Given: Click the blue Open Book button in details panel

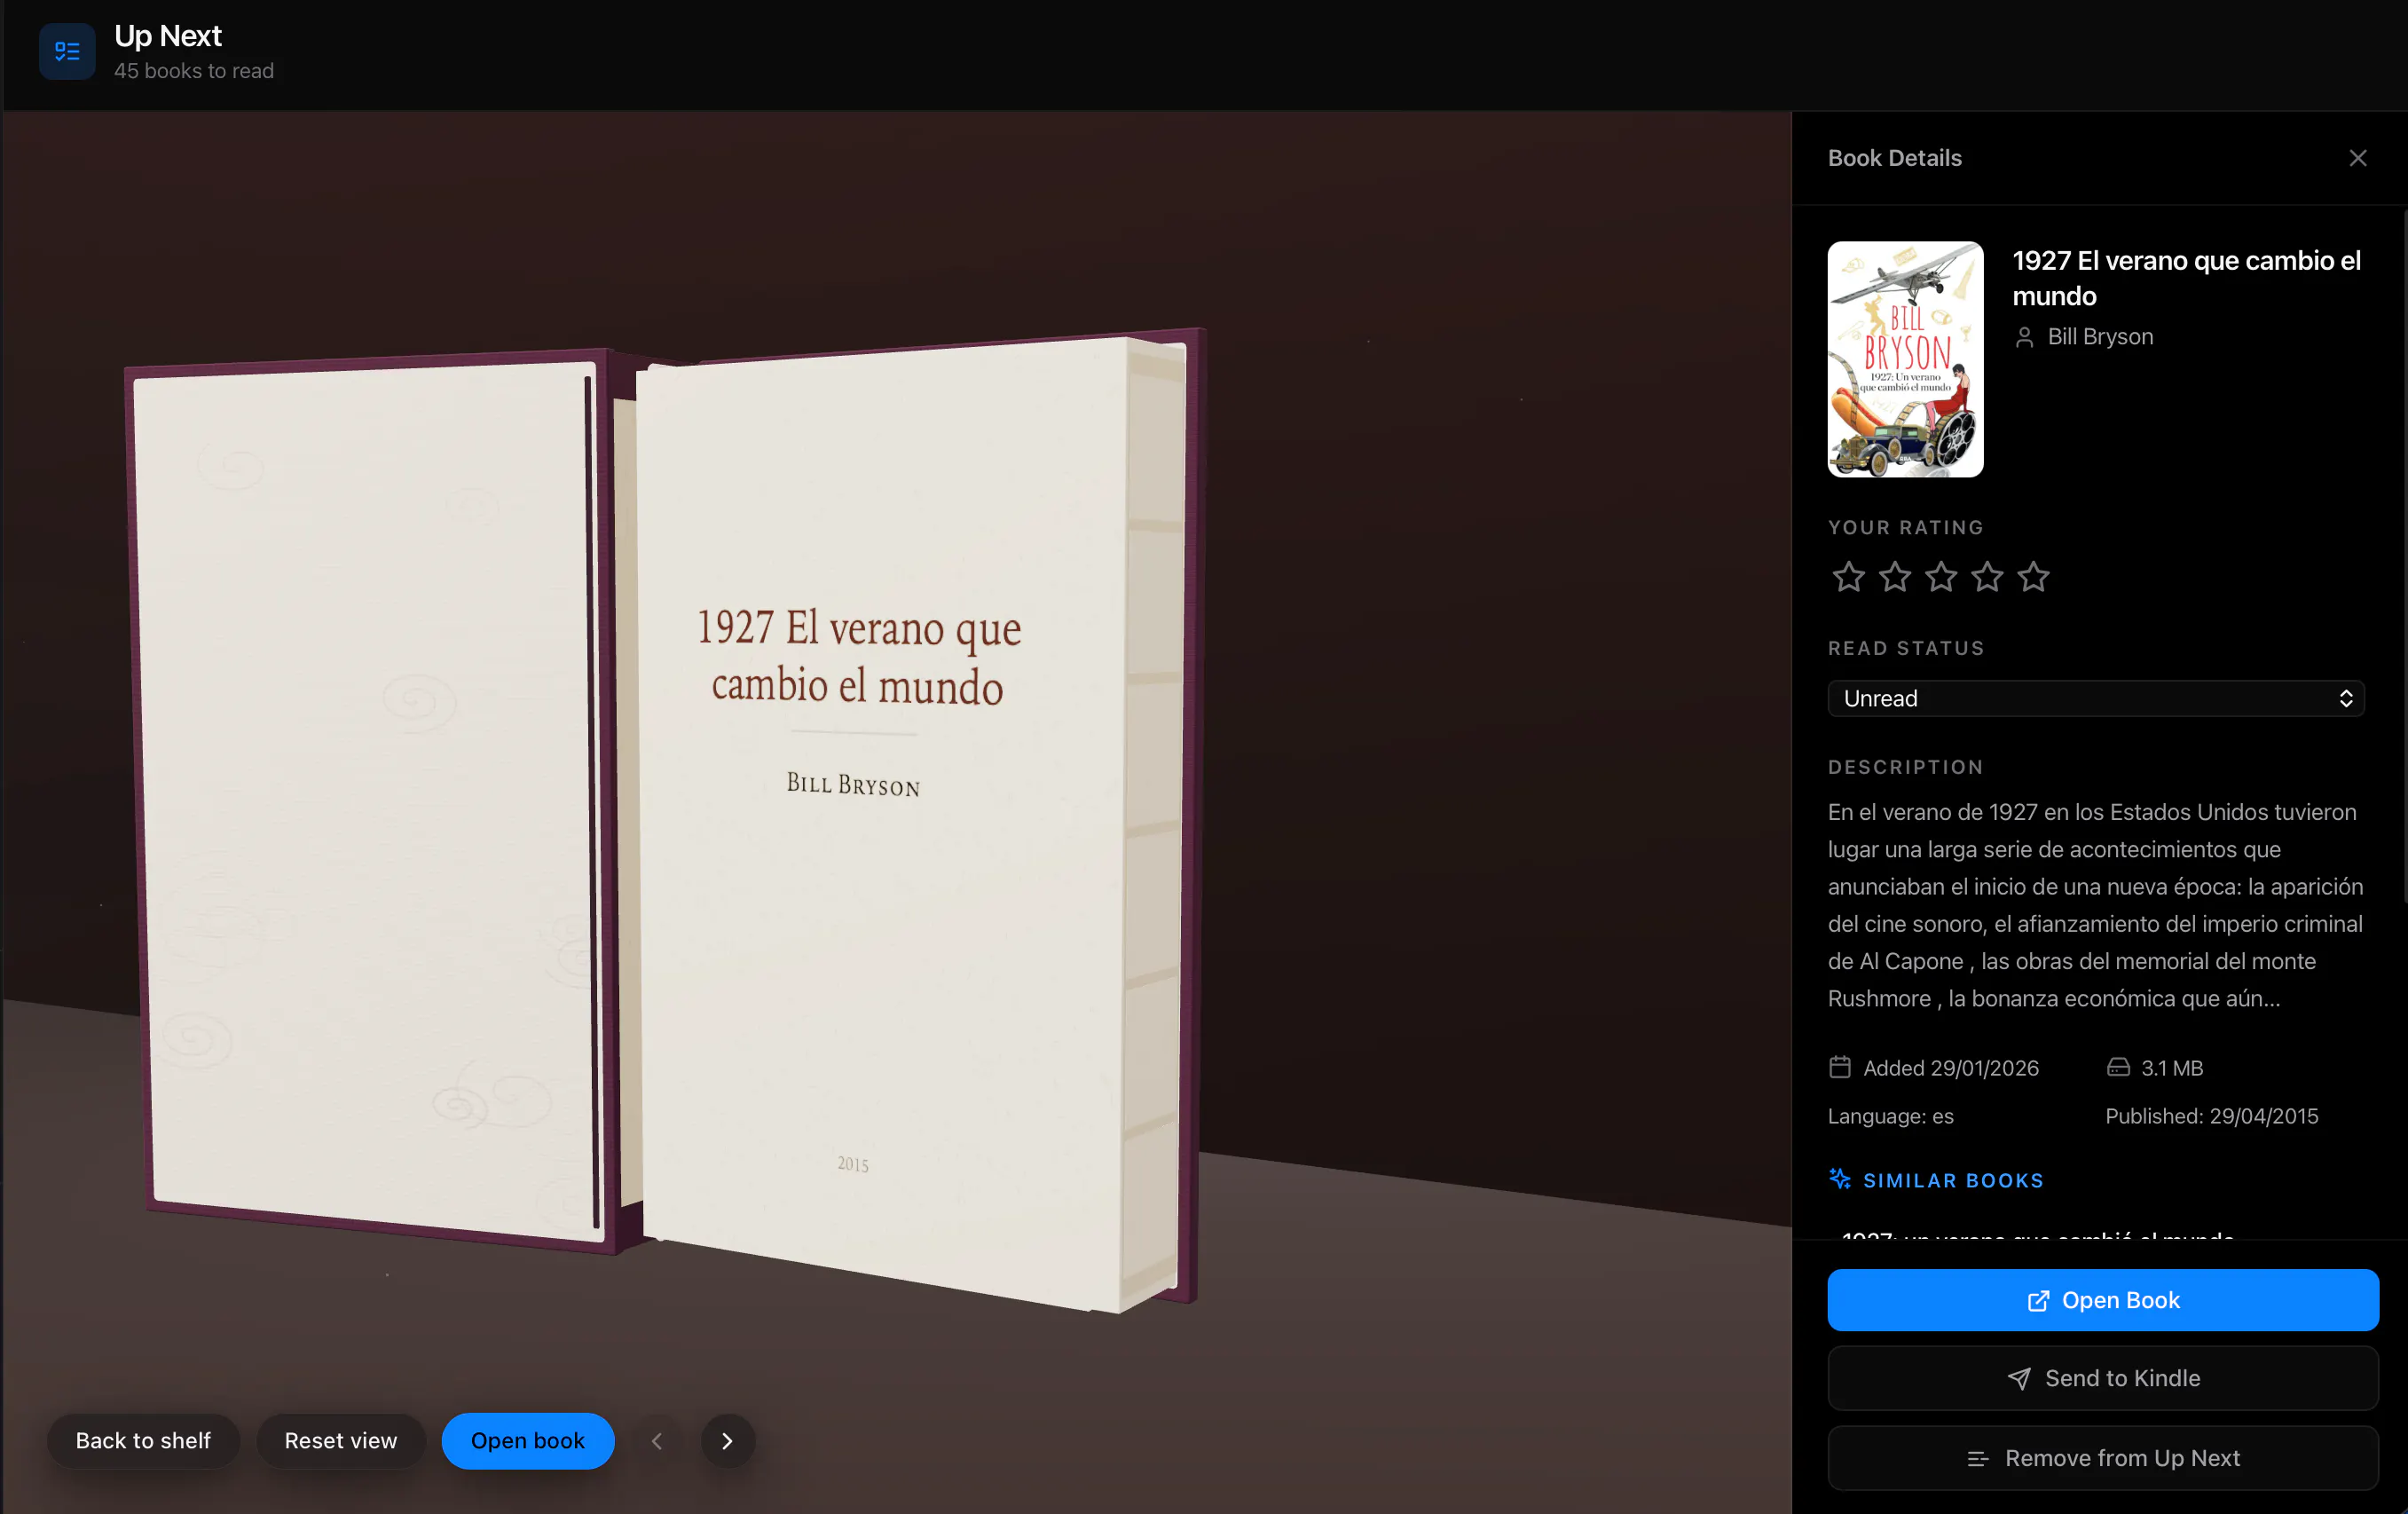Looking at the screenshot, I should (x=2102, y=1299).
